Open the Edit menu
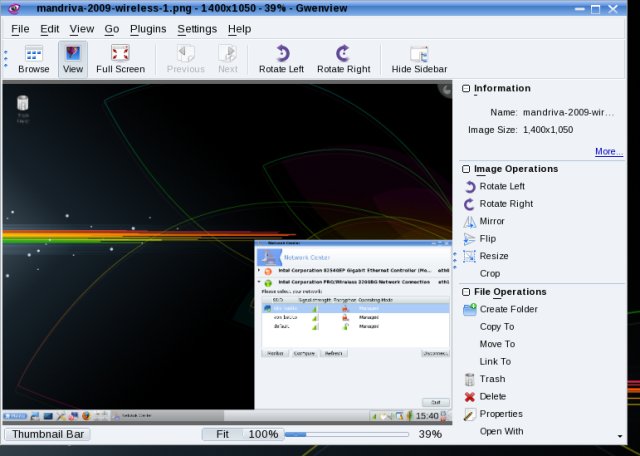The image size is (640, 456). click(49, 29)
